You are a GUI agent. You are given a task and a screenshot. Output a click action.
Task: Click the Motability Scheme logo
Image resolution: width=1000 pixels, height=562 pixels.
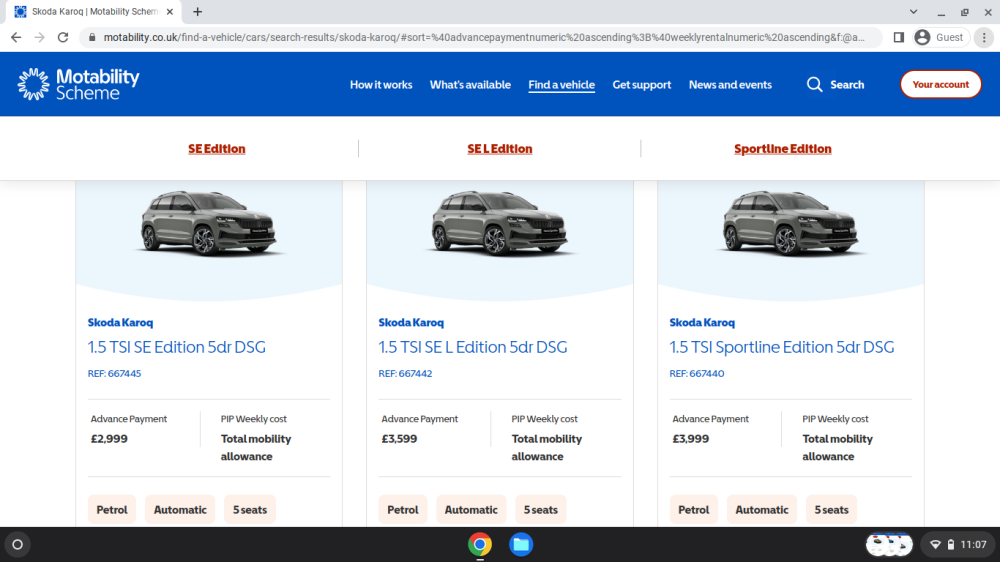[78, 84]
